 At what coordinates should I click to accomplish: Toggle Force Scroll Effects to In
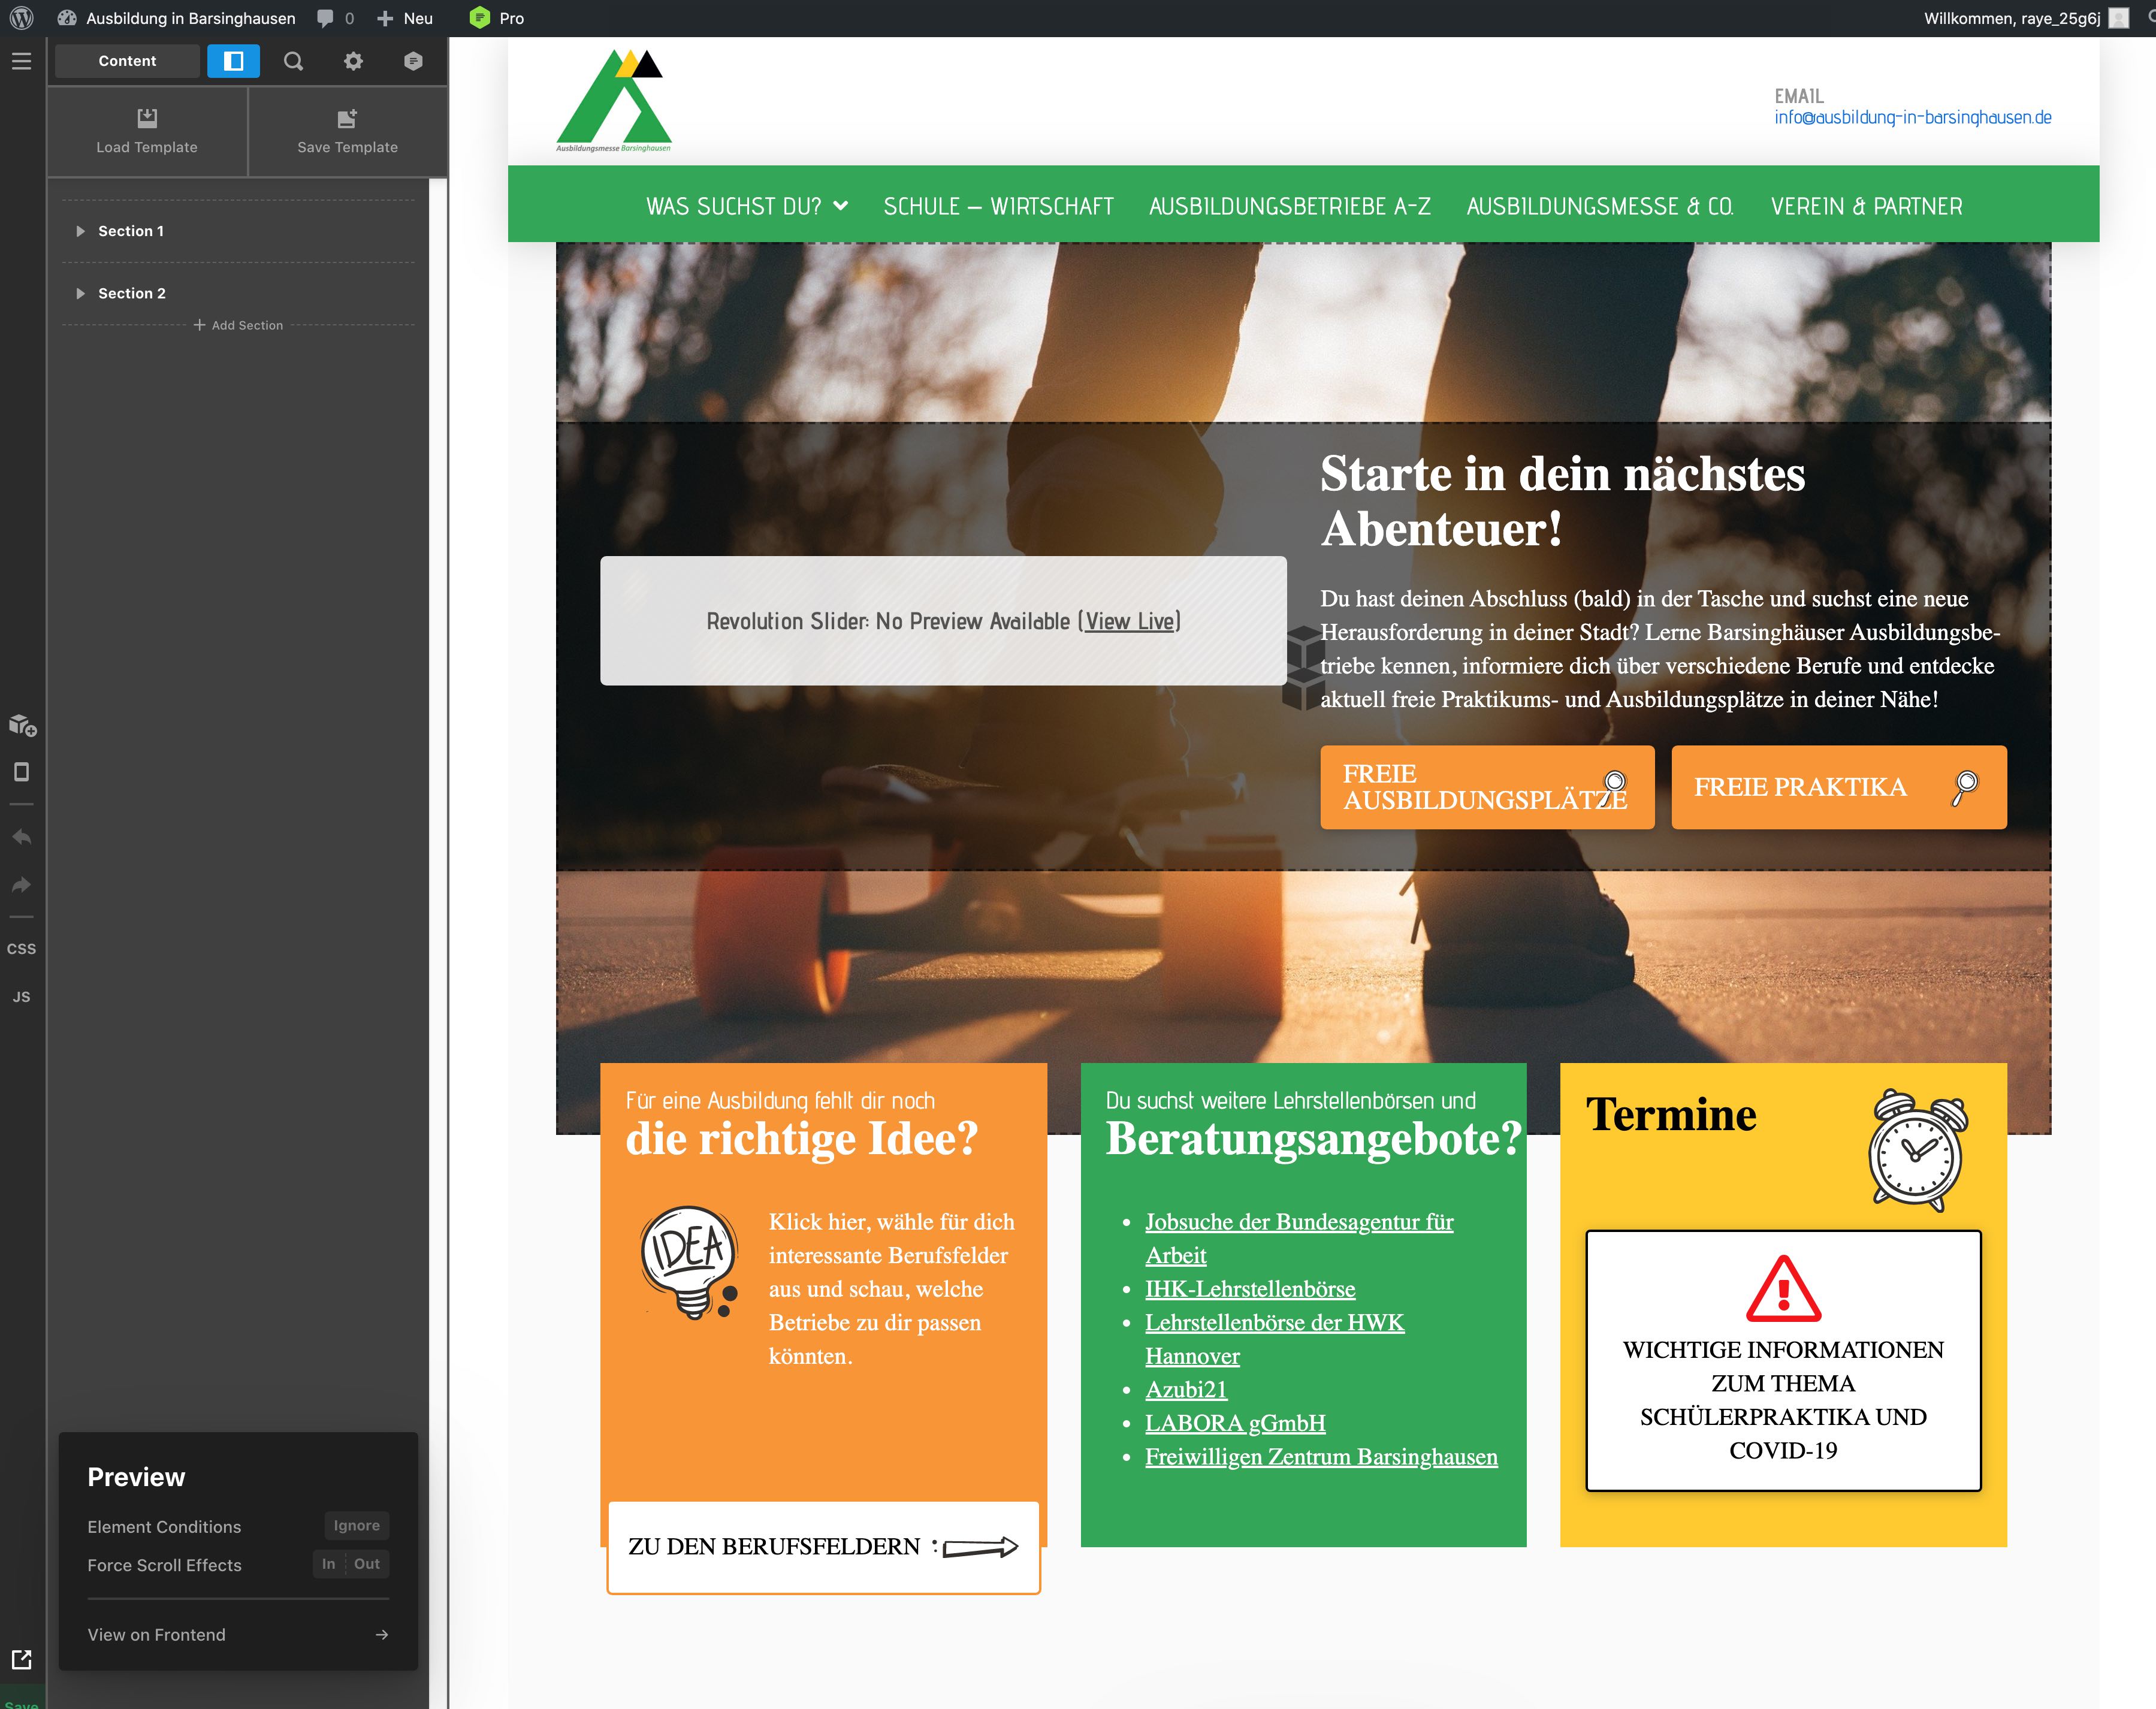[329, 1564]
